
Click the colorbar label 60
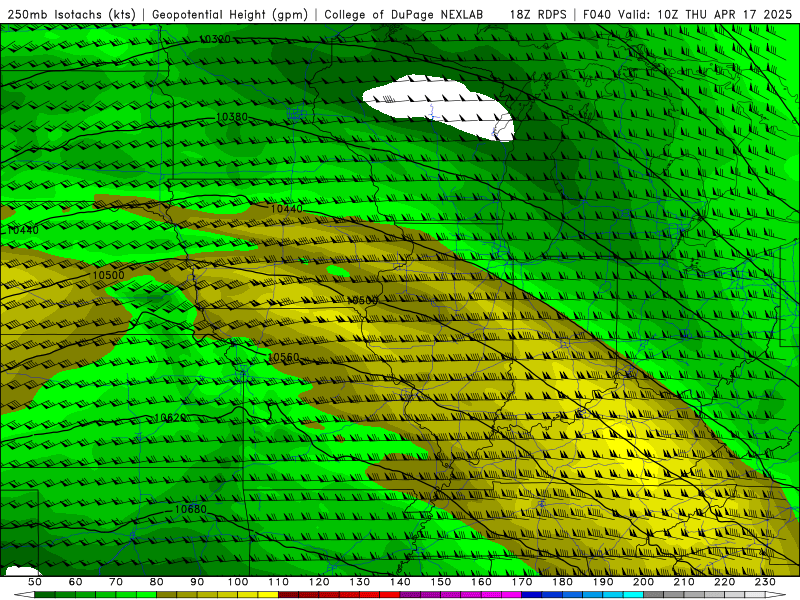75,582
